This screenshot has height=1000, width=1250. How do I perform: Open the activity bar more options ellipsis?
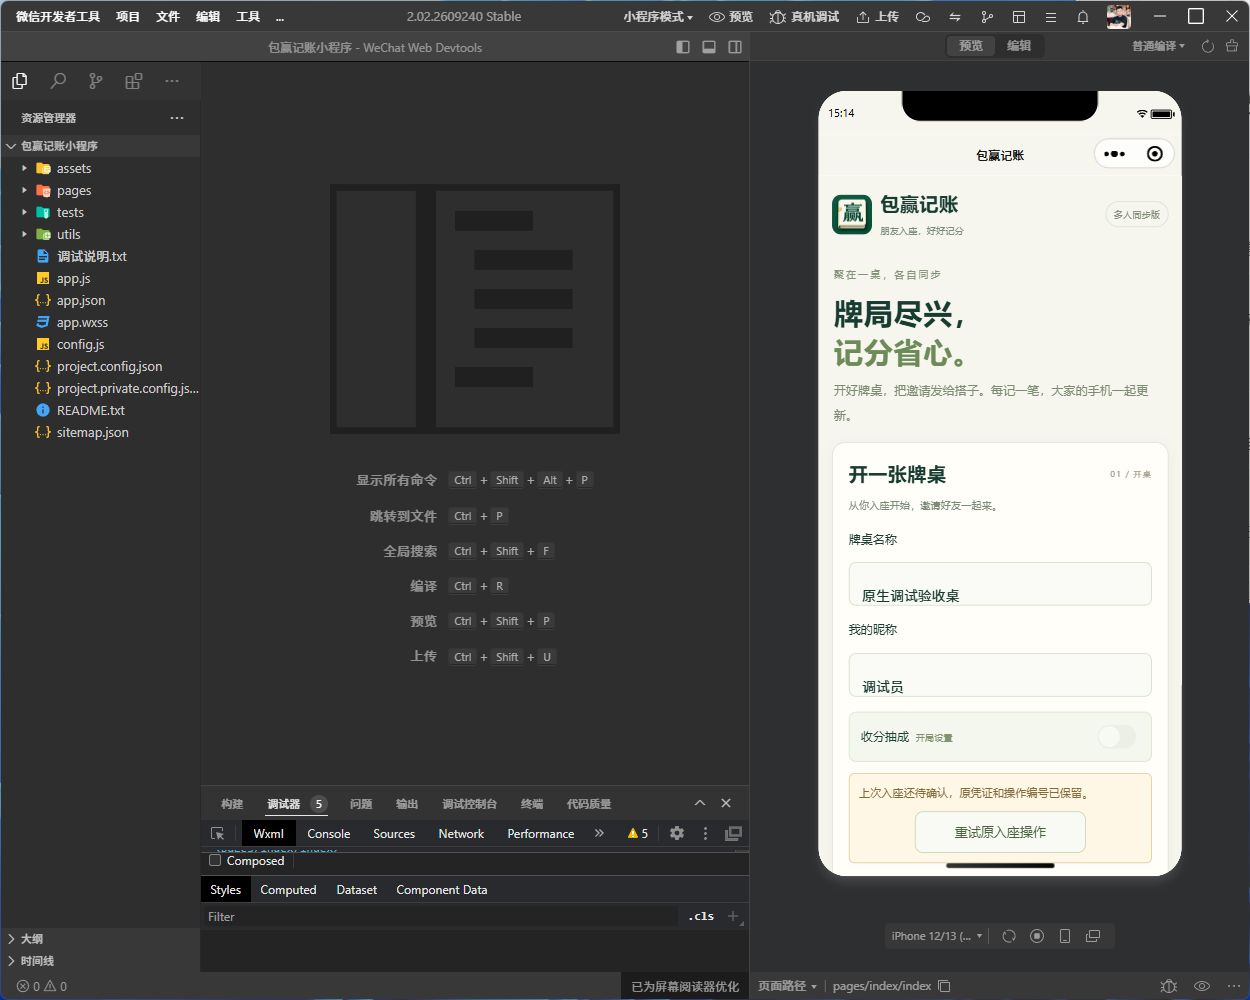pos(172,81)
